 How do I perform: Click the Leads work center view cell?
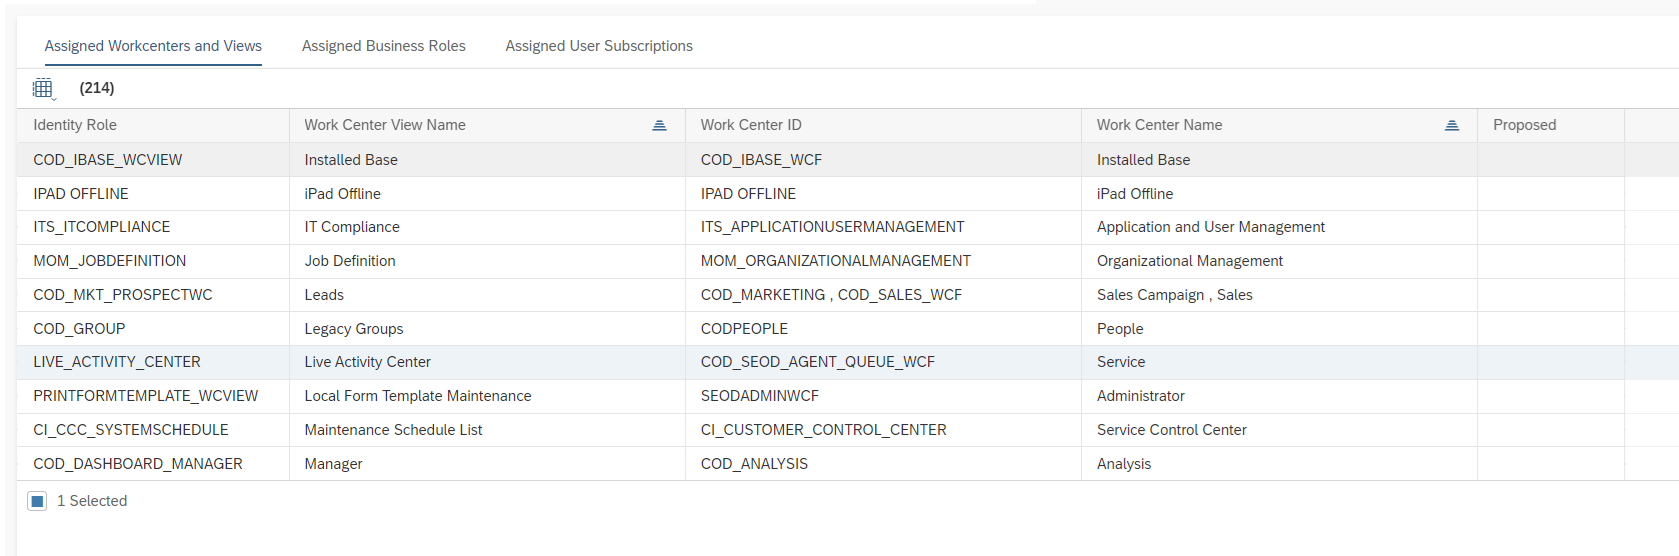(x=324, y=295)
